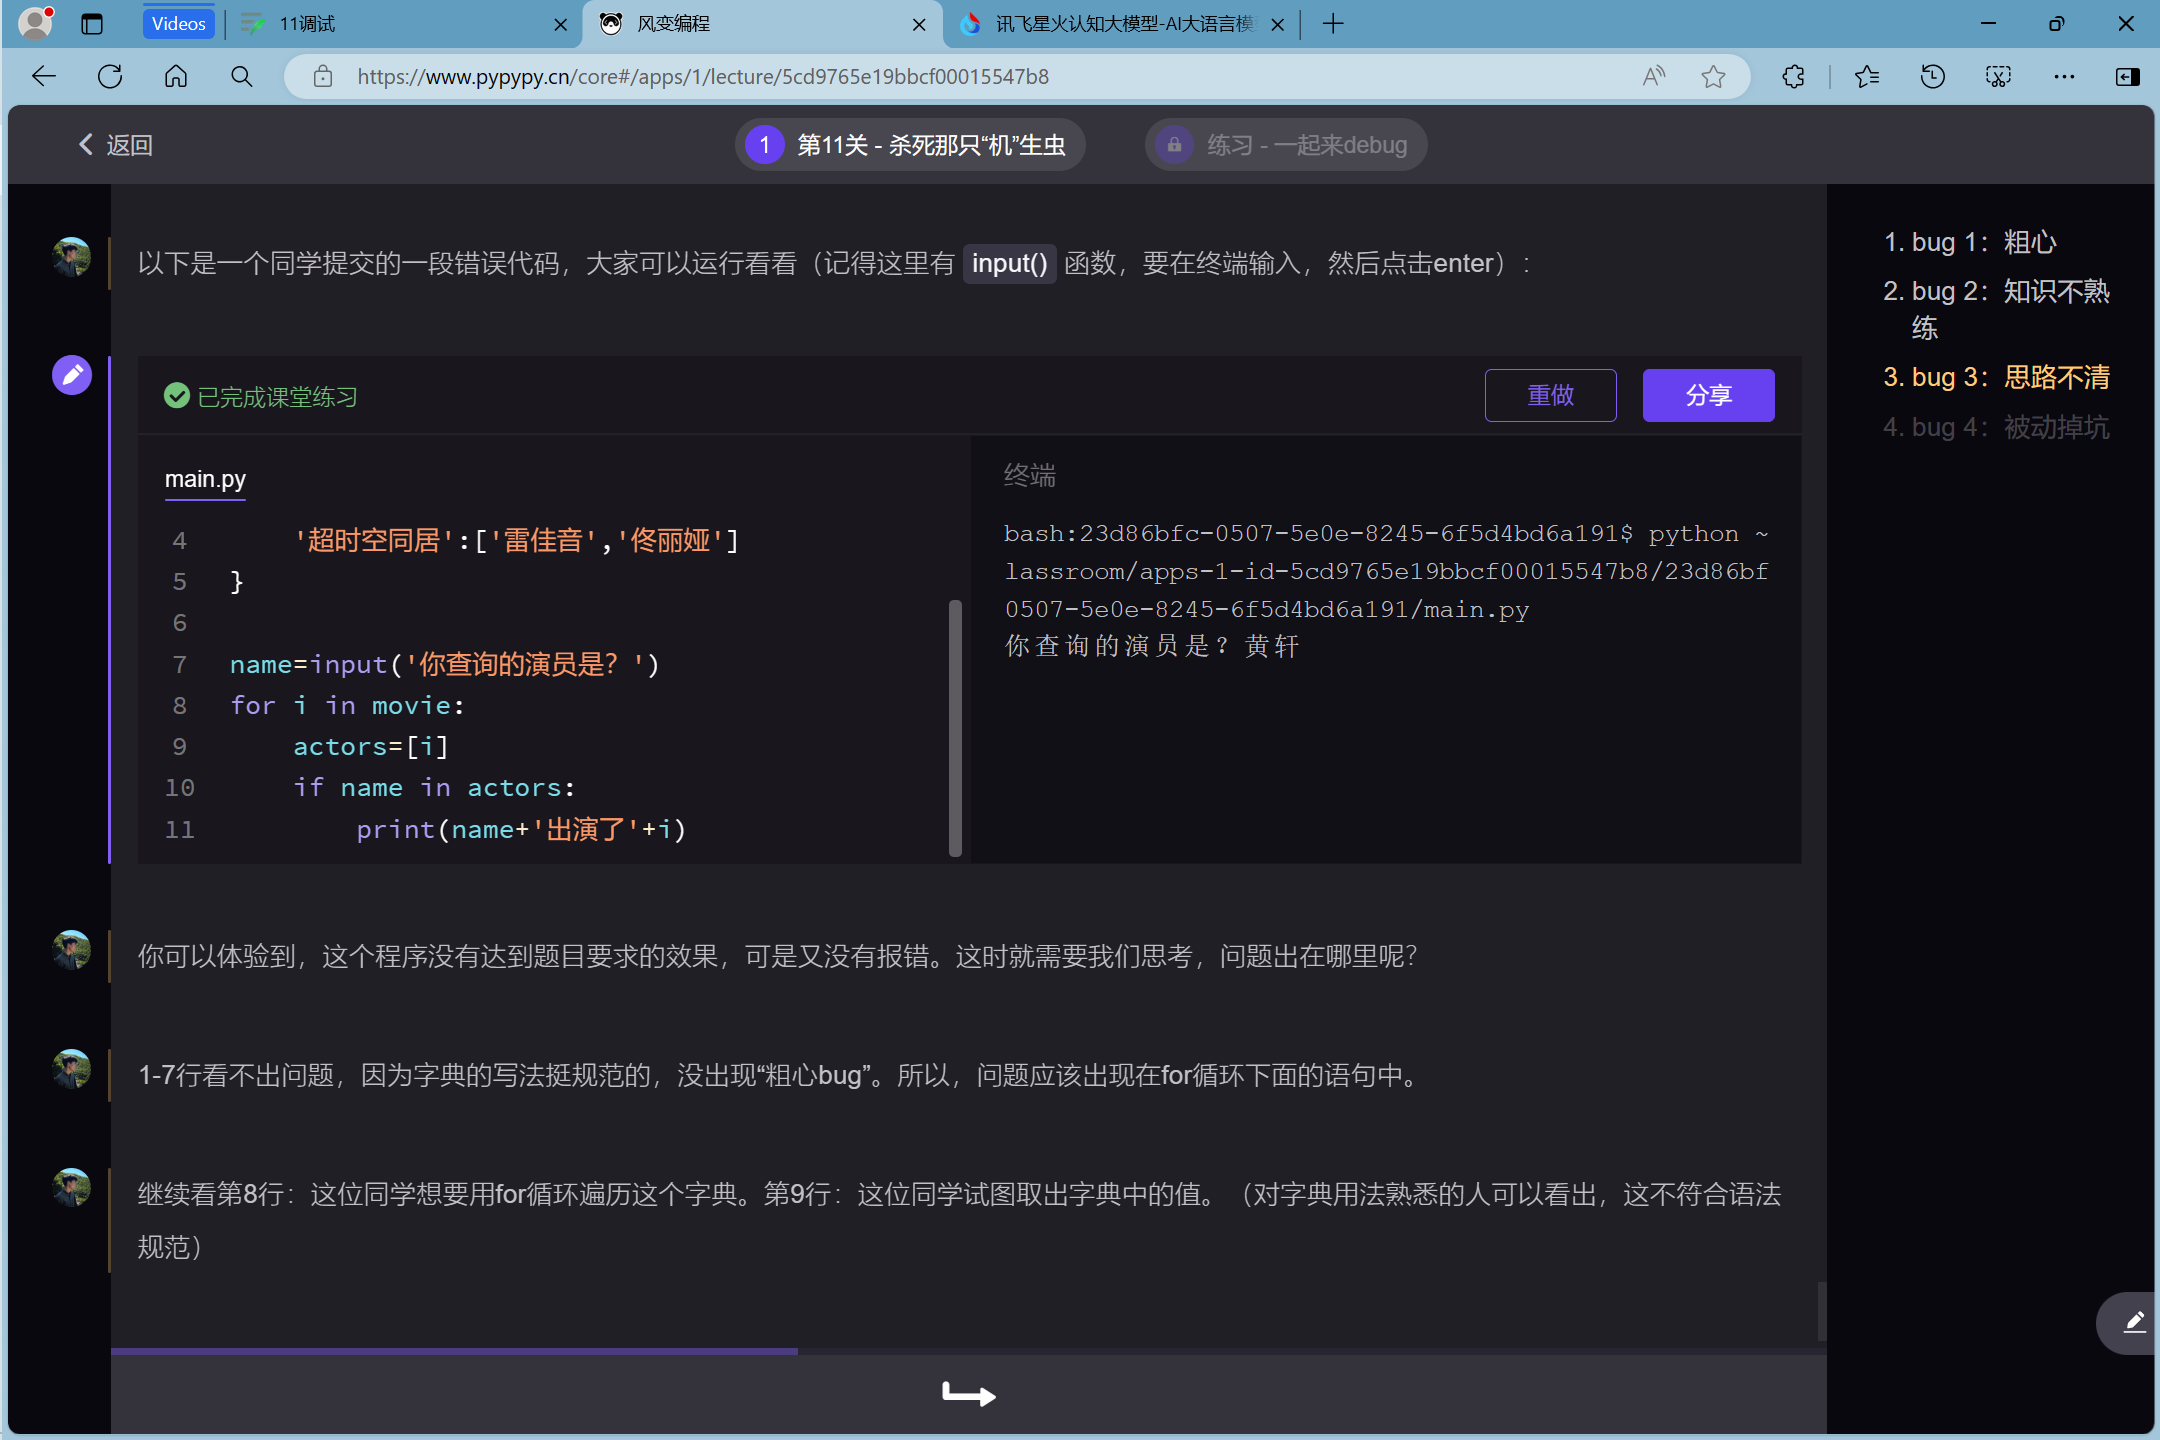Click avatar beside 你可以体验到 message
The image size is (2160, 1440).
tap(72, 950)
